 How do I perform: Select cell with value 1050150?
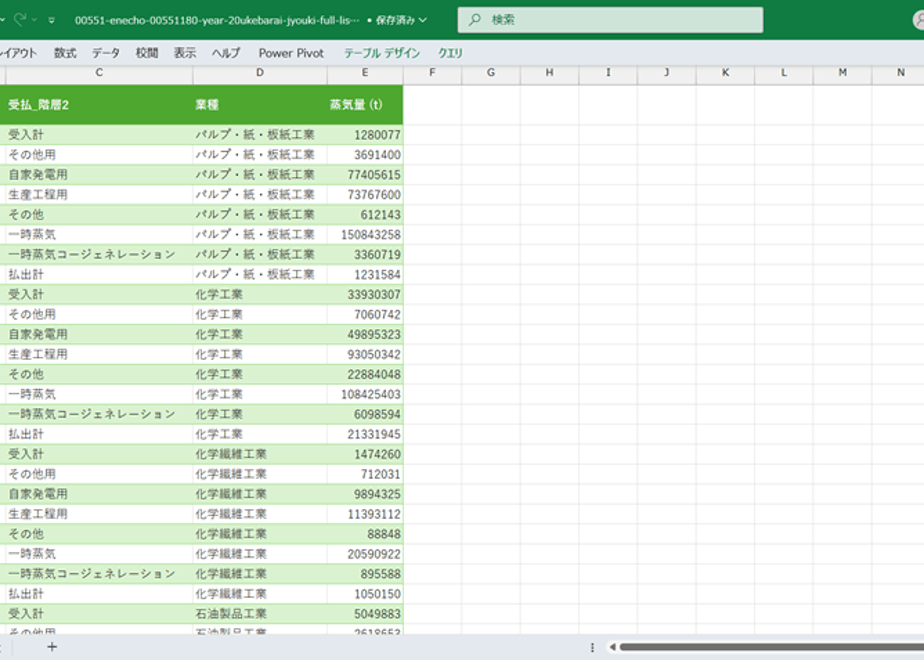click(365, 594)
